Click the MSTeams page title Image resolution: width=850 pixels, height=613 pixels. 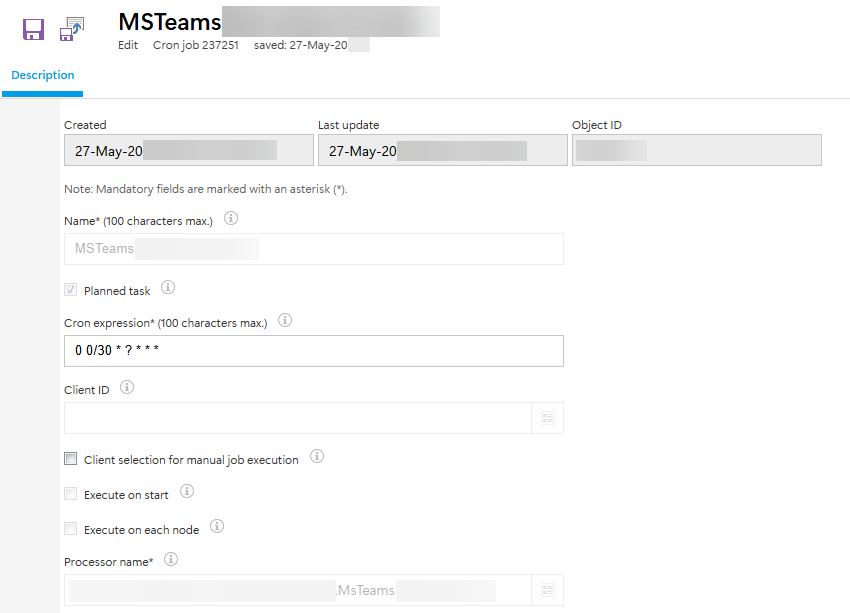[170, 22]
